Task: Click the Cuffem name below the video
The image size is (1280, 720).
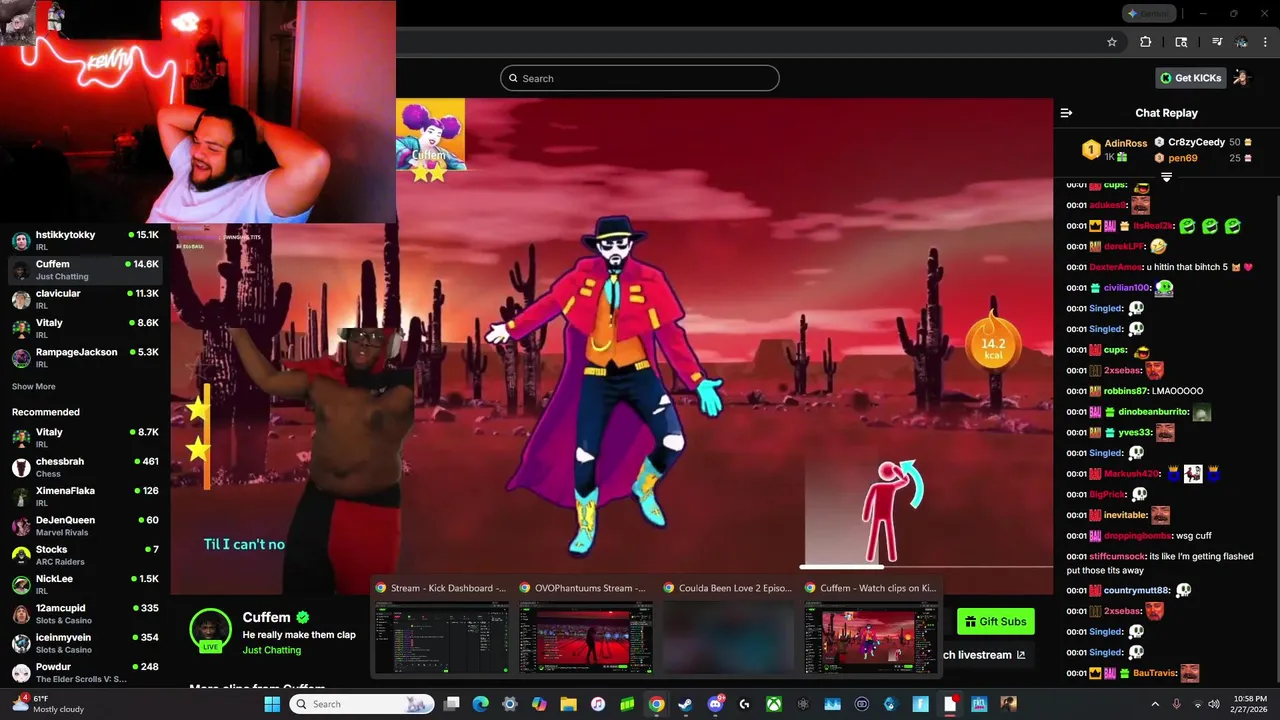Action: click(x=267, y=617)
